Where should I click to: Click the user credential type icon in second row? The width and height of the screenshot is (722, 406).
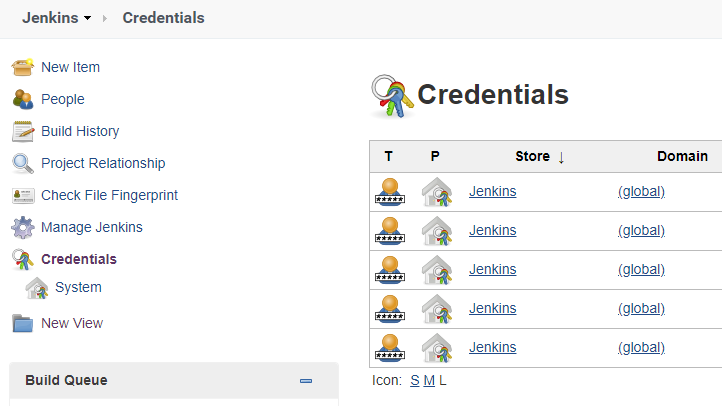(x=390, y=231)
